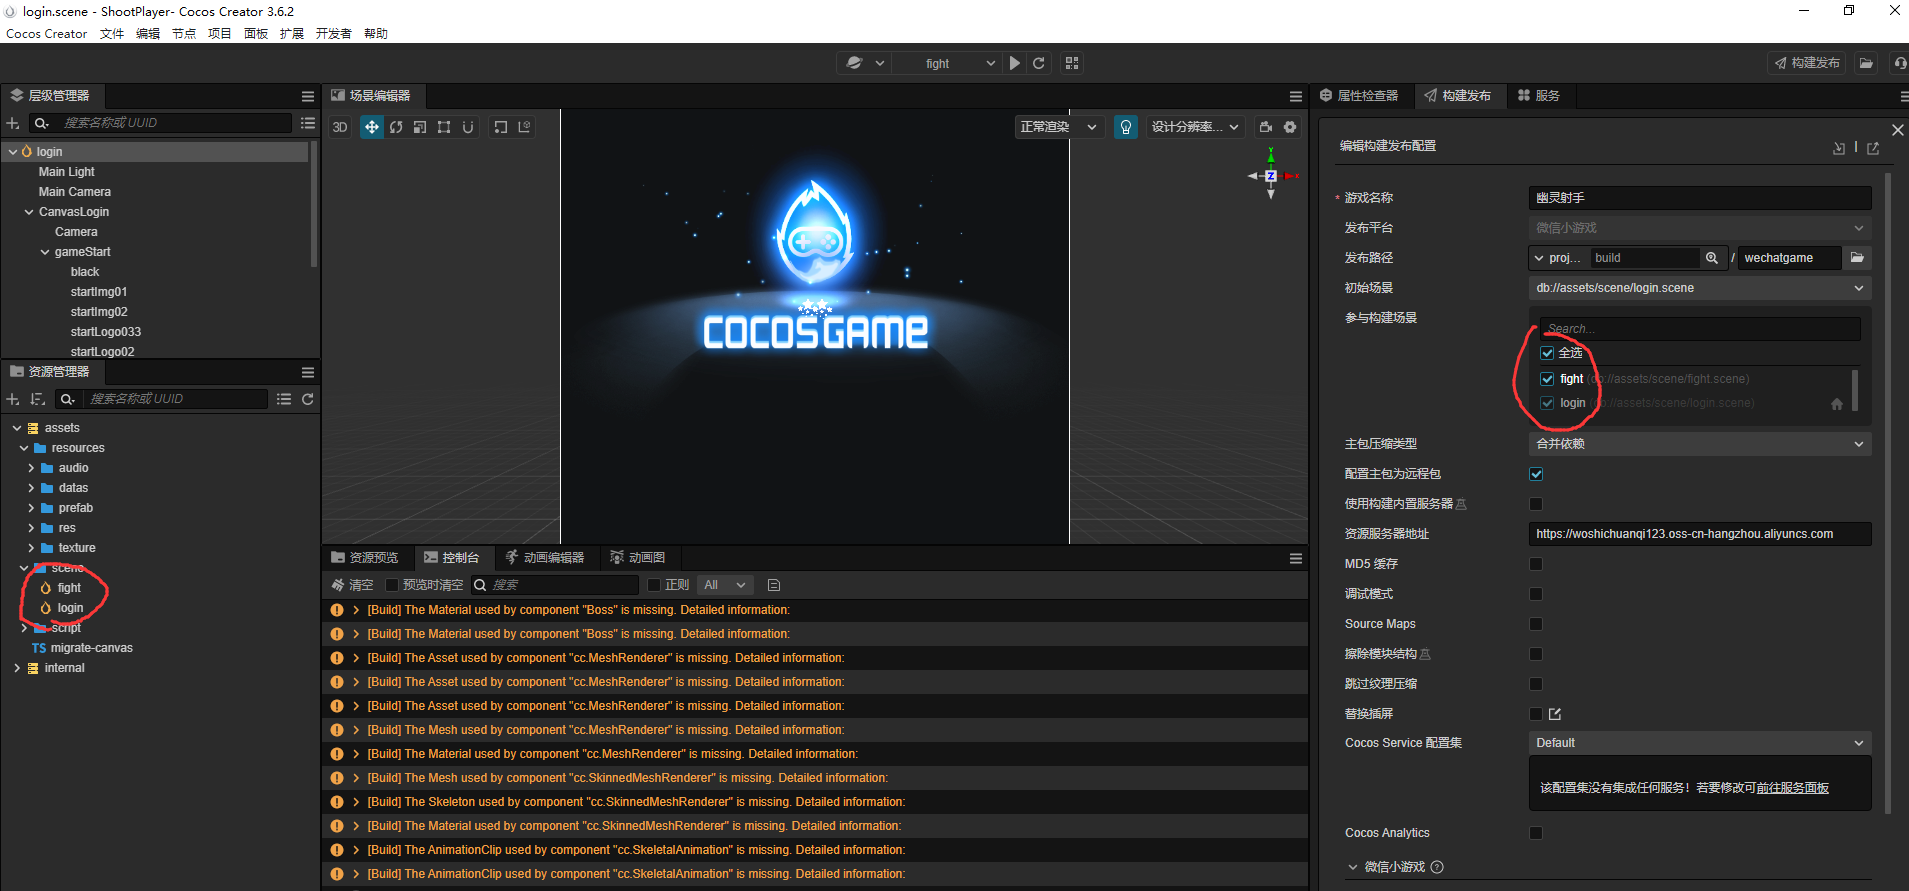Open scene camera settings icon
This screenshot has height=891, width=1909.
tap(1266, 127)
